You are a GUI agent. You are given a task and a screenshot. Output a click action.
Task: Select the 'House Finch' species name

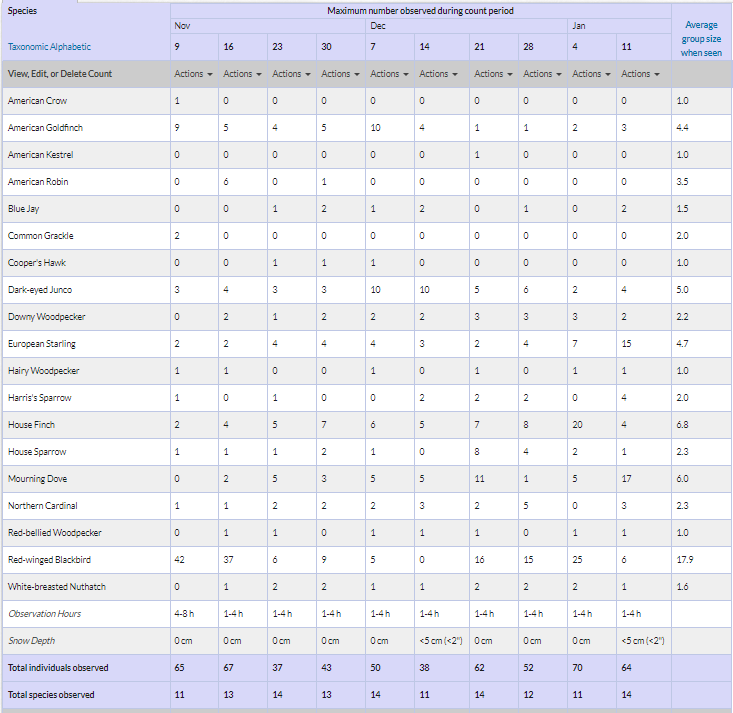[31, 425]
